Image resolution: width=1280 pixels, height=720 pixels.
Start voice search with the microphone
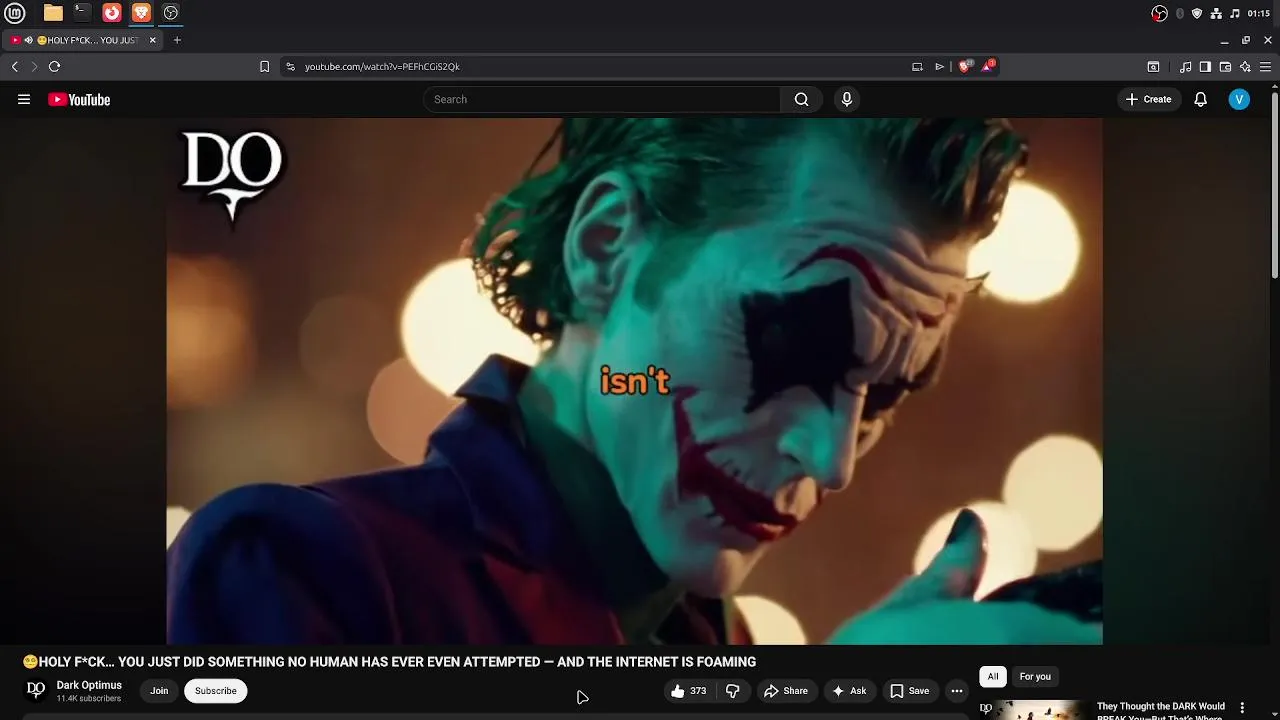point(846,99)
